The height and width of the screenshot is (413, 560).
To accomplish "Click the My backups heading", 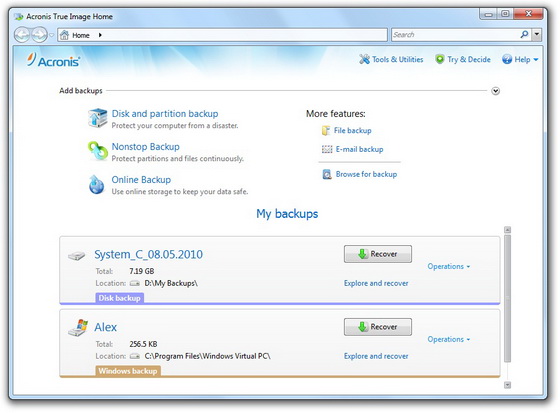I will click(x=287, y=214).
